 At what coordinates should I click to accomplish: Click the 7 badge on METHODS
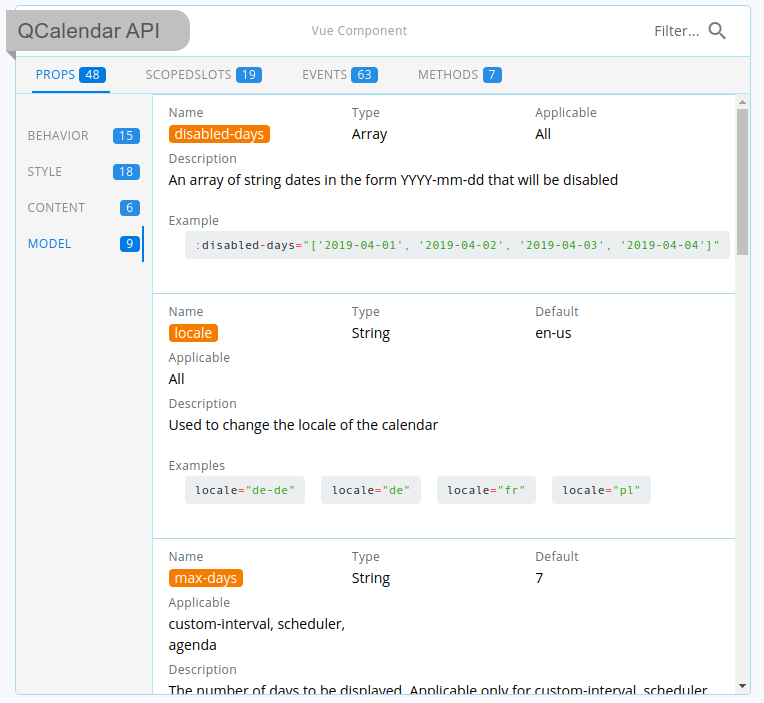[492, 75]
